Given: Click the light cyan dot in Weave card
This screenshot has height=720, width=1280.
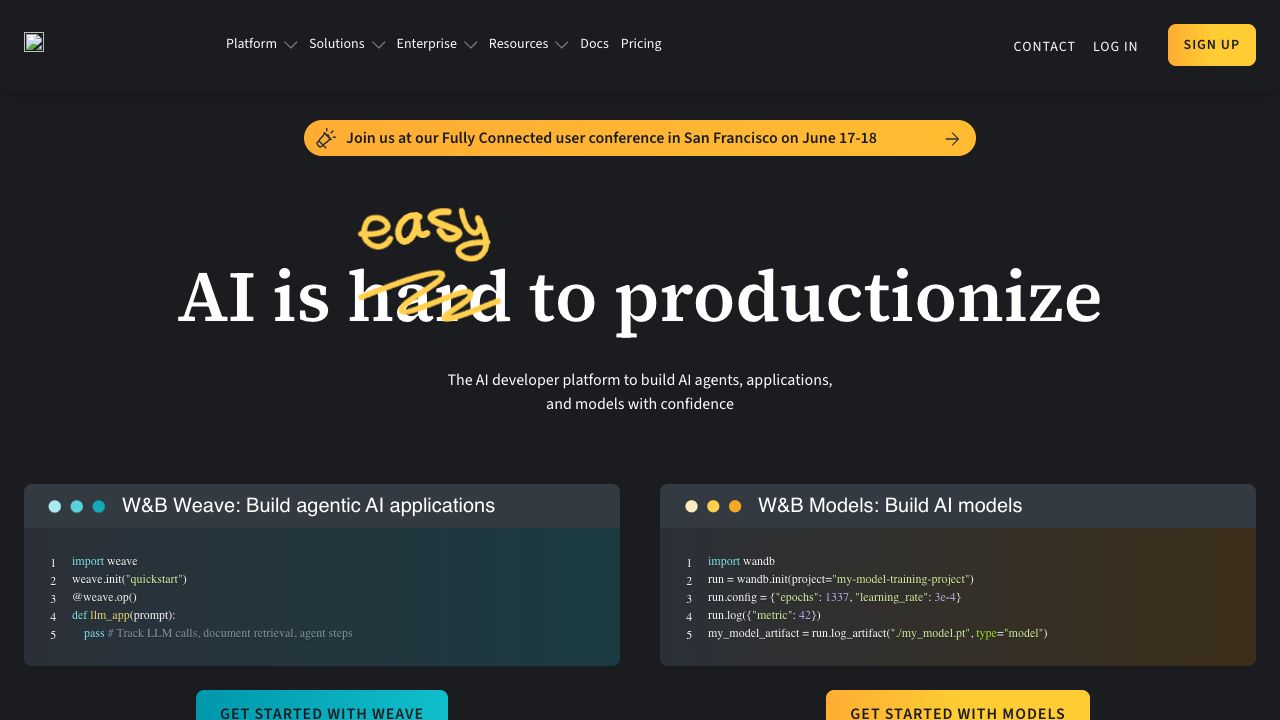Looking at the screenshot, I should [55, 507].
